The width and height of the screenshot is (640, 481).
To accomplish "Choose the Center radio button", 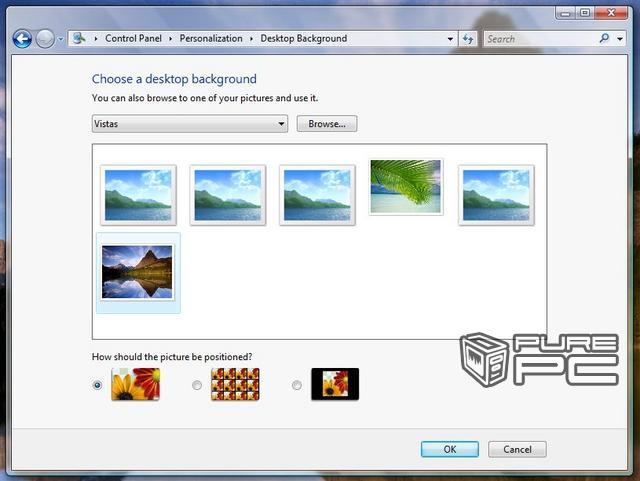I will [297, 385].
